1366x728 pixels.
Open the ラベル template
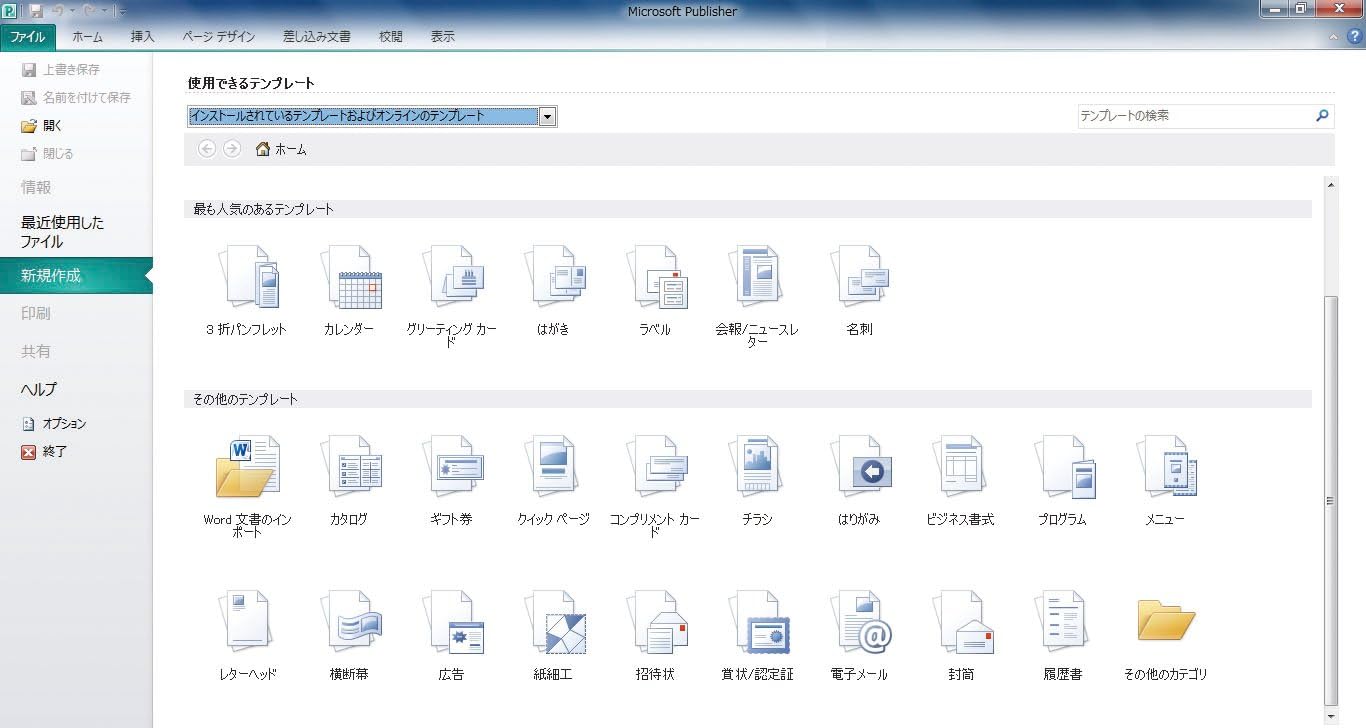tap(656, 275)
